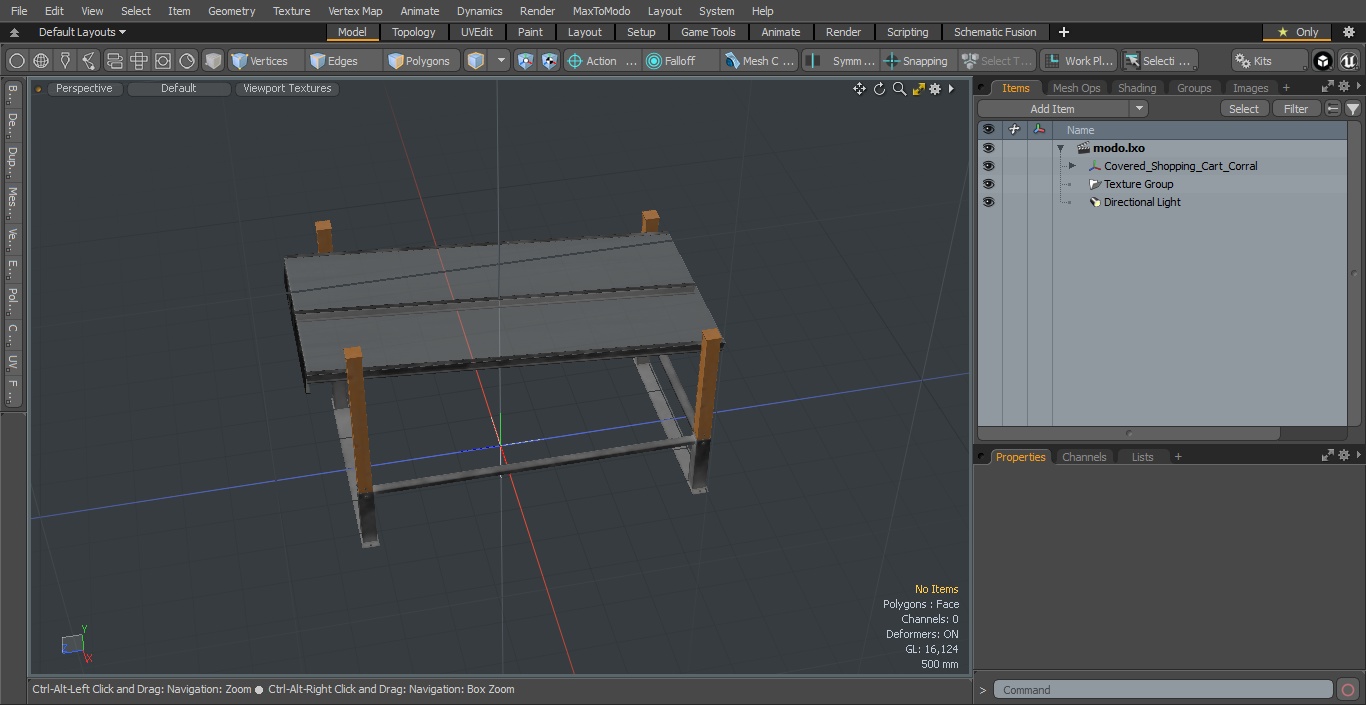
Task: Click the wireframe globe icon in the toolbar
Action: point(41,61)
